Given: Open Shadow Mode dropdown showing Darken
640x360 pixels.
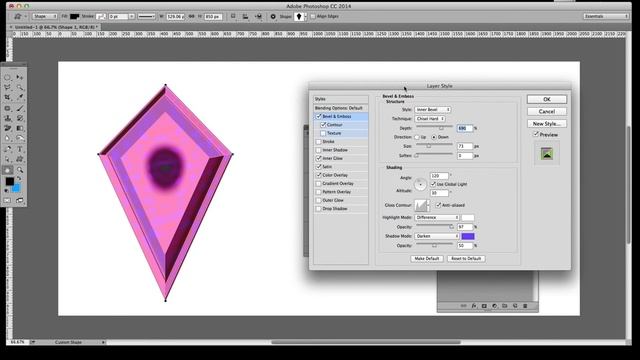Looking at the screenshot, I should pyautogui.click(x=437, y=236).
